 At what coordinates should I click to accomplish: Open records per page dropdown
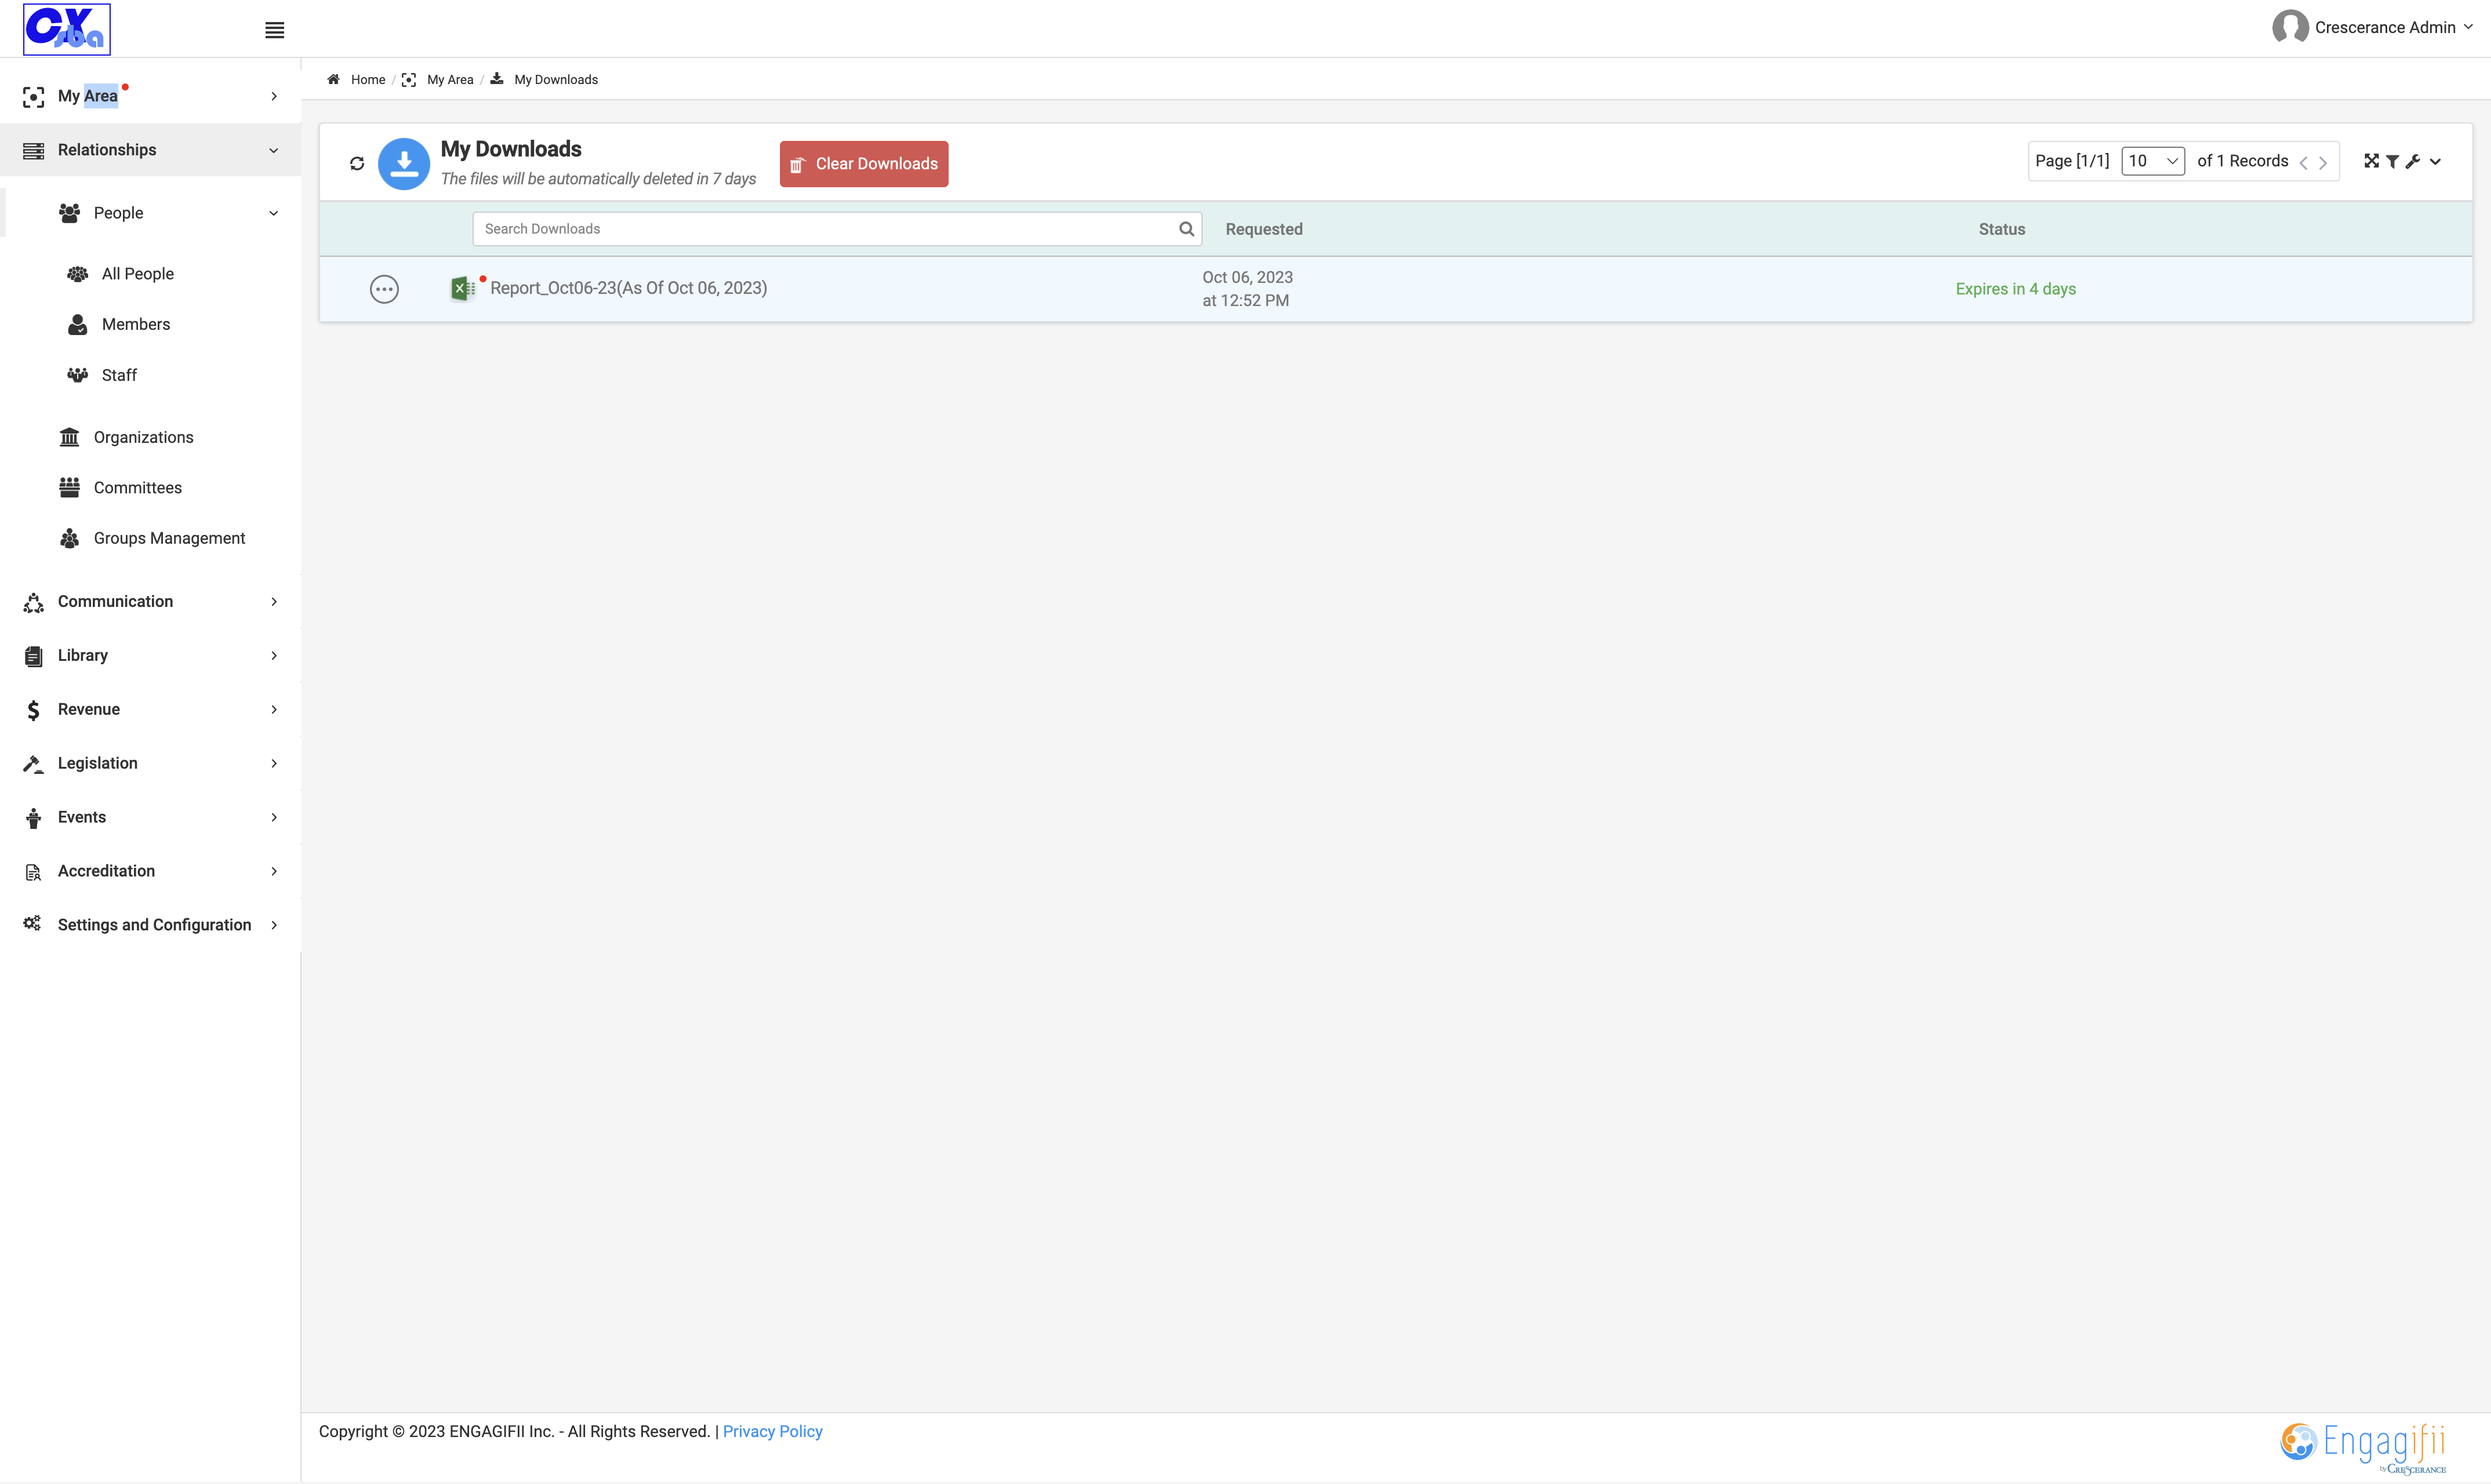coord(2152,161)
